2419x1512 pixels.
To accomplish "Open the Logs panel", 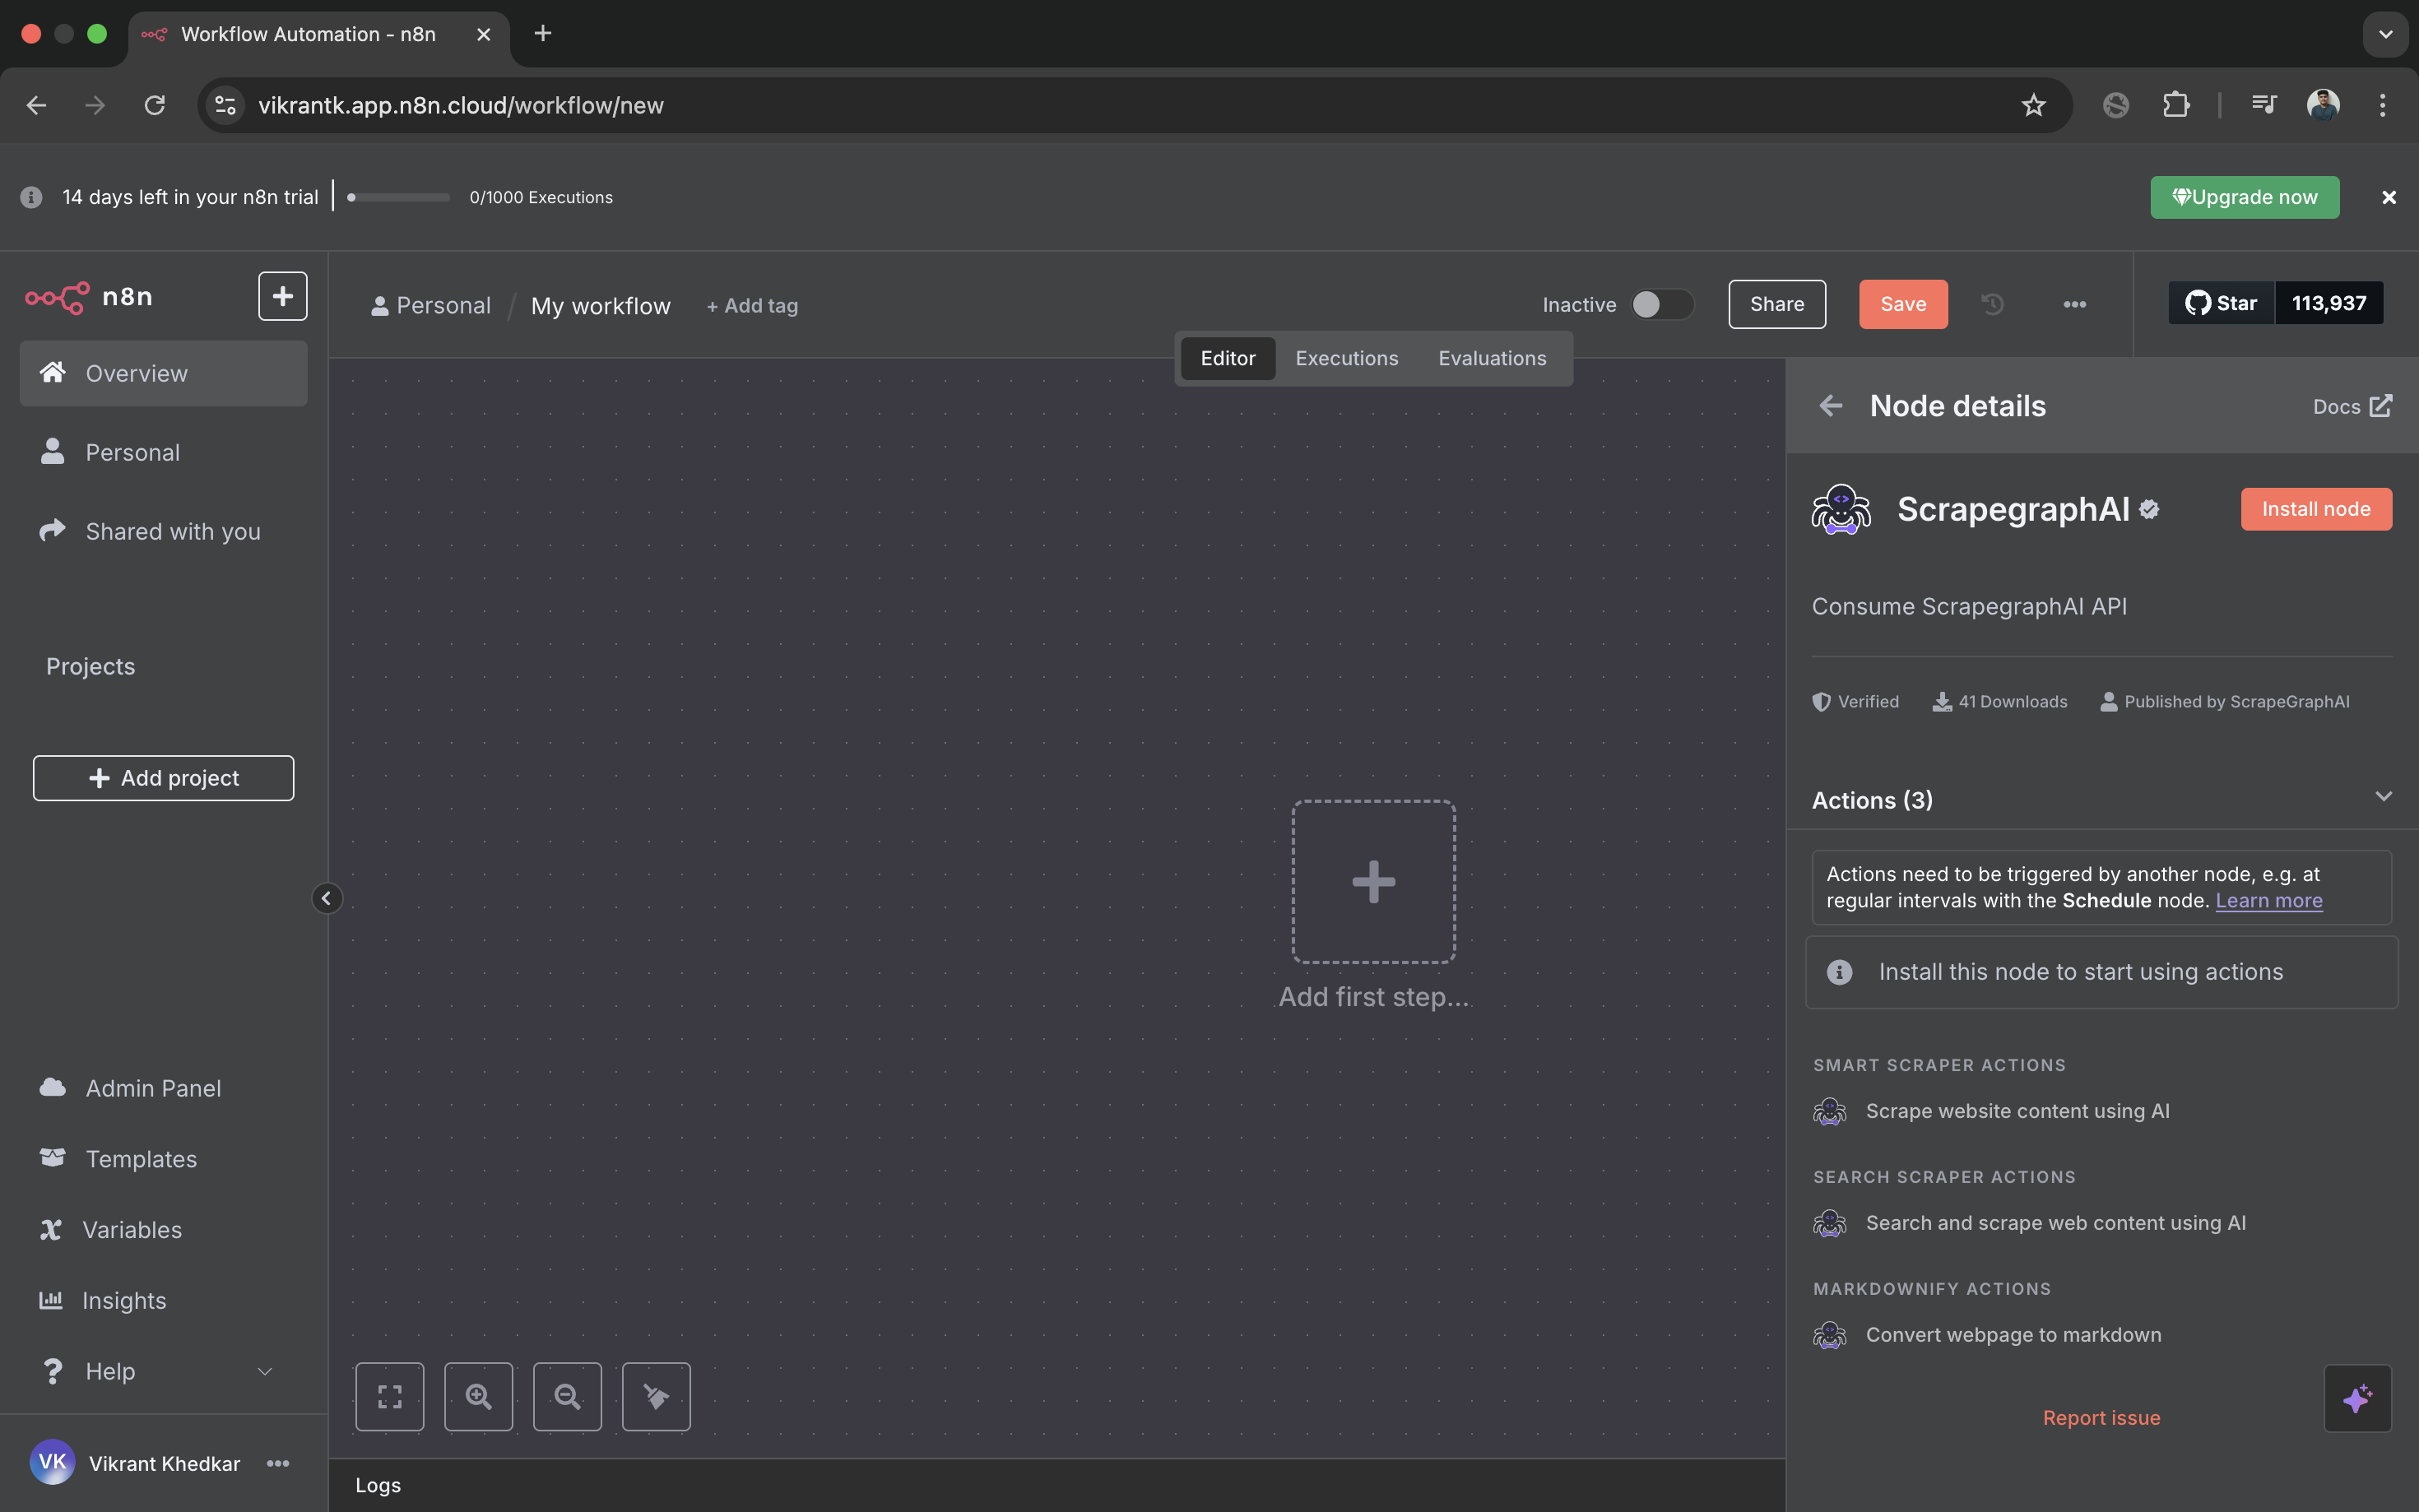I will [378, 1485].
